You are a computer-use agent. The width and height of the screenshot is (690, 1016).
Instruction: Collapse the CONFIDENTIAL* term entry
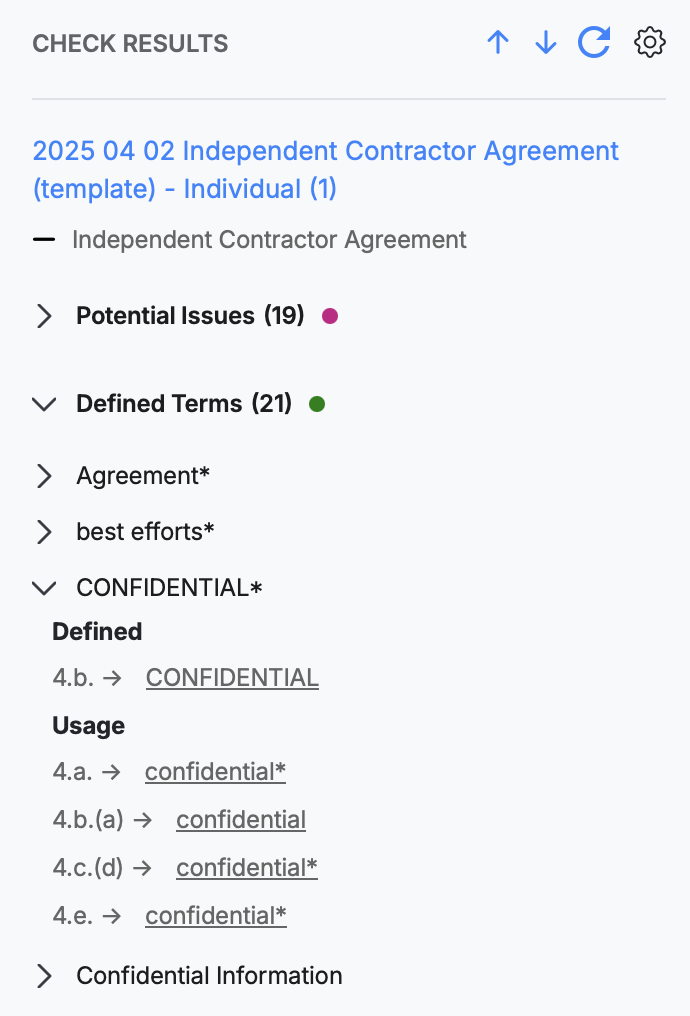coord(44,588)
